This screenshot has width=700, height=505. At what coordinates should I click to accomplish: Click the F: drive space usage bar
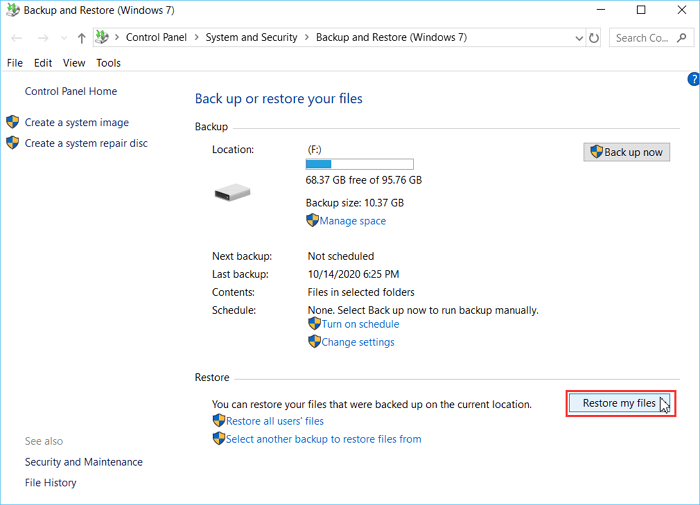tap(359, 164)
